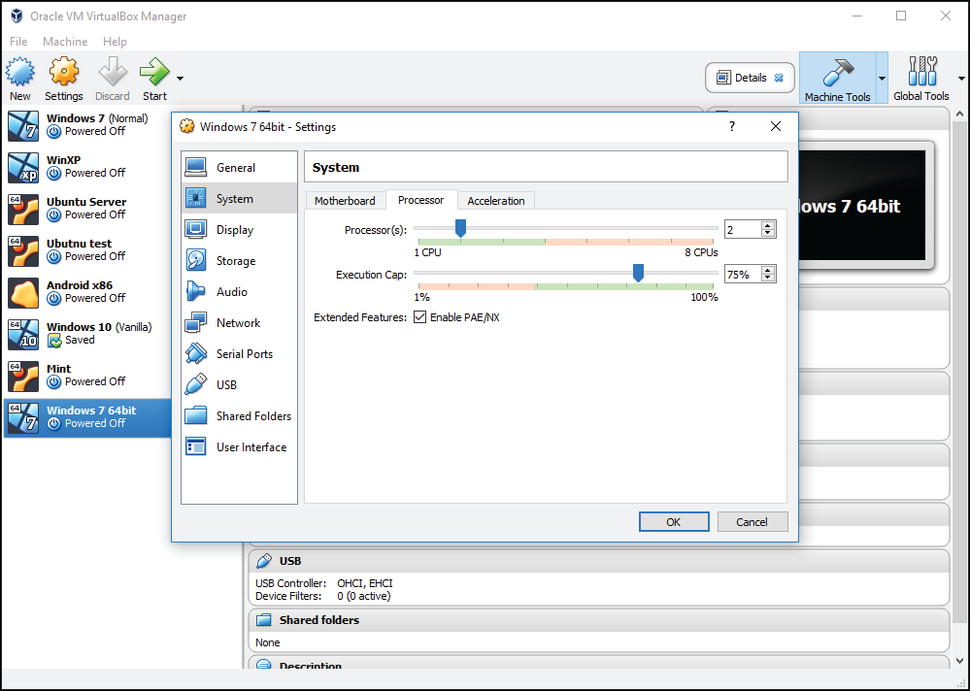Select the Audio settings category
Viewport: 970px width, 691px height.
tap(232, 291)
